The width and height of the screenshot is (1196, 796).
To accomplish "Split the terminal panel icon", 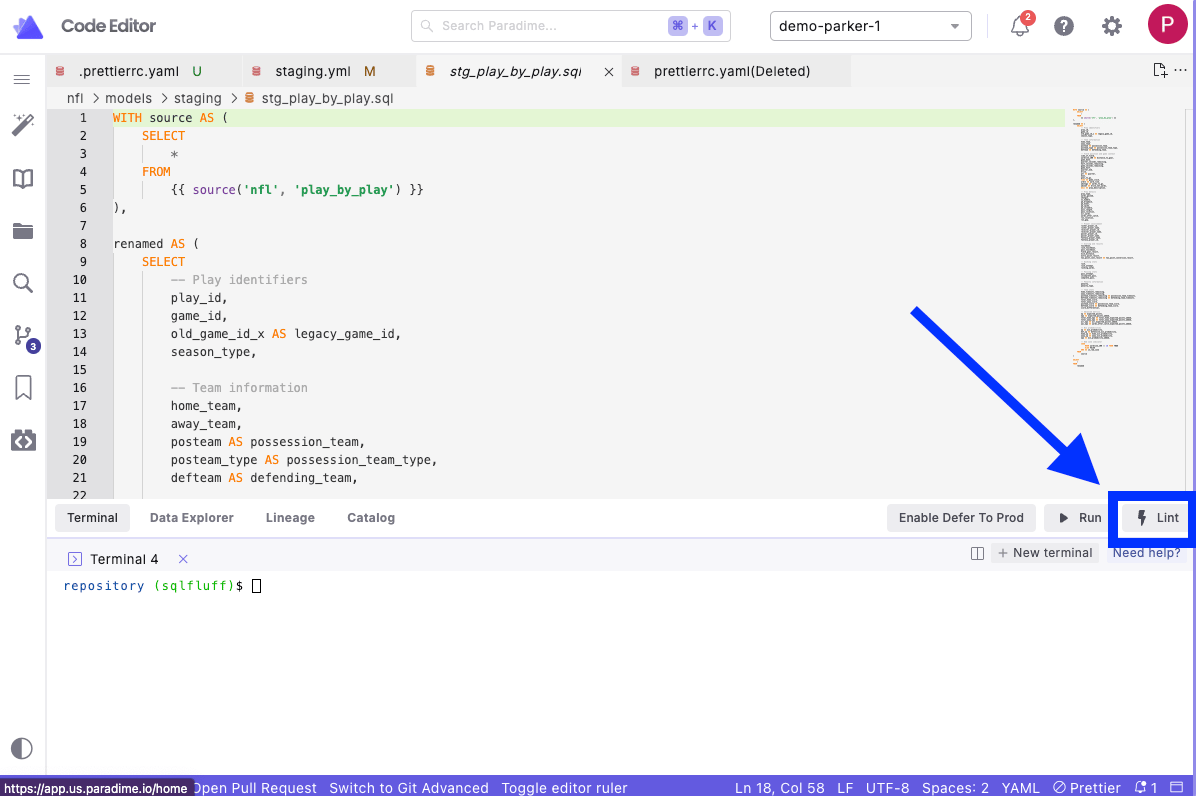I will 977,554.
